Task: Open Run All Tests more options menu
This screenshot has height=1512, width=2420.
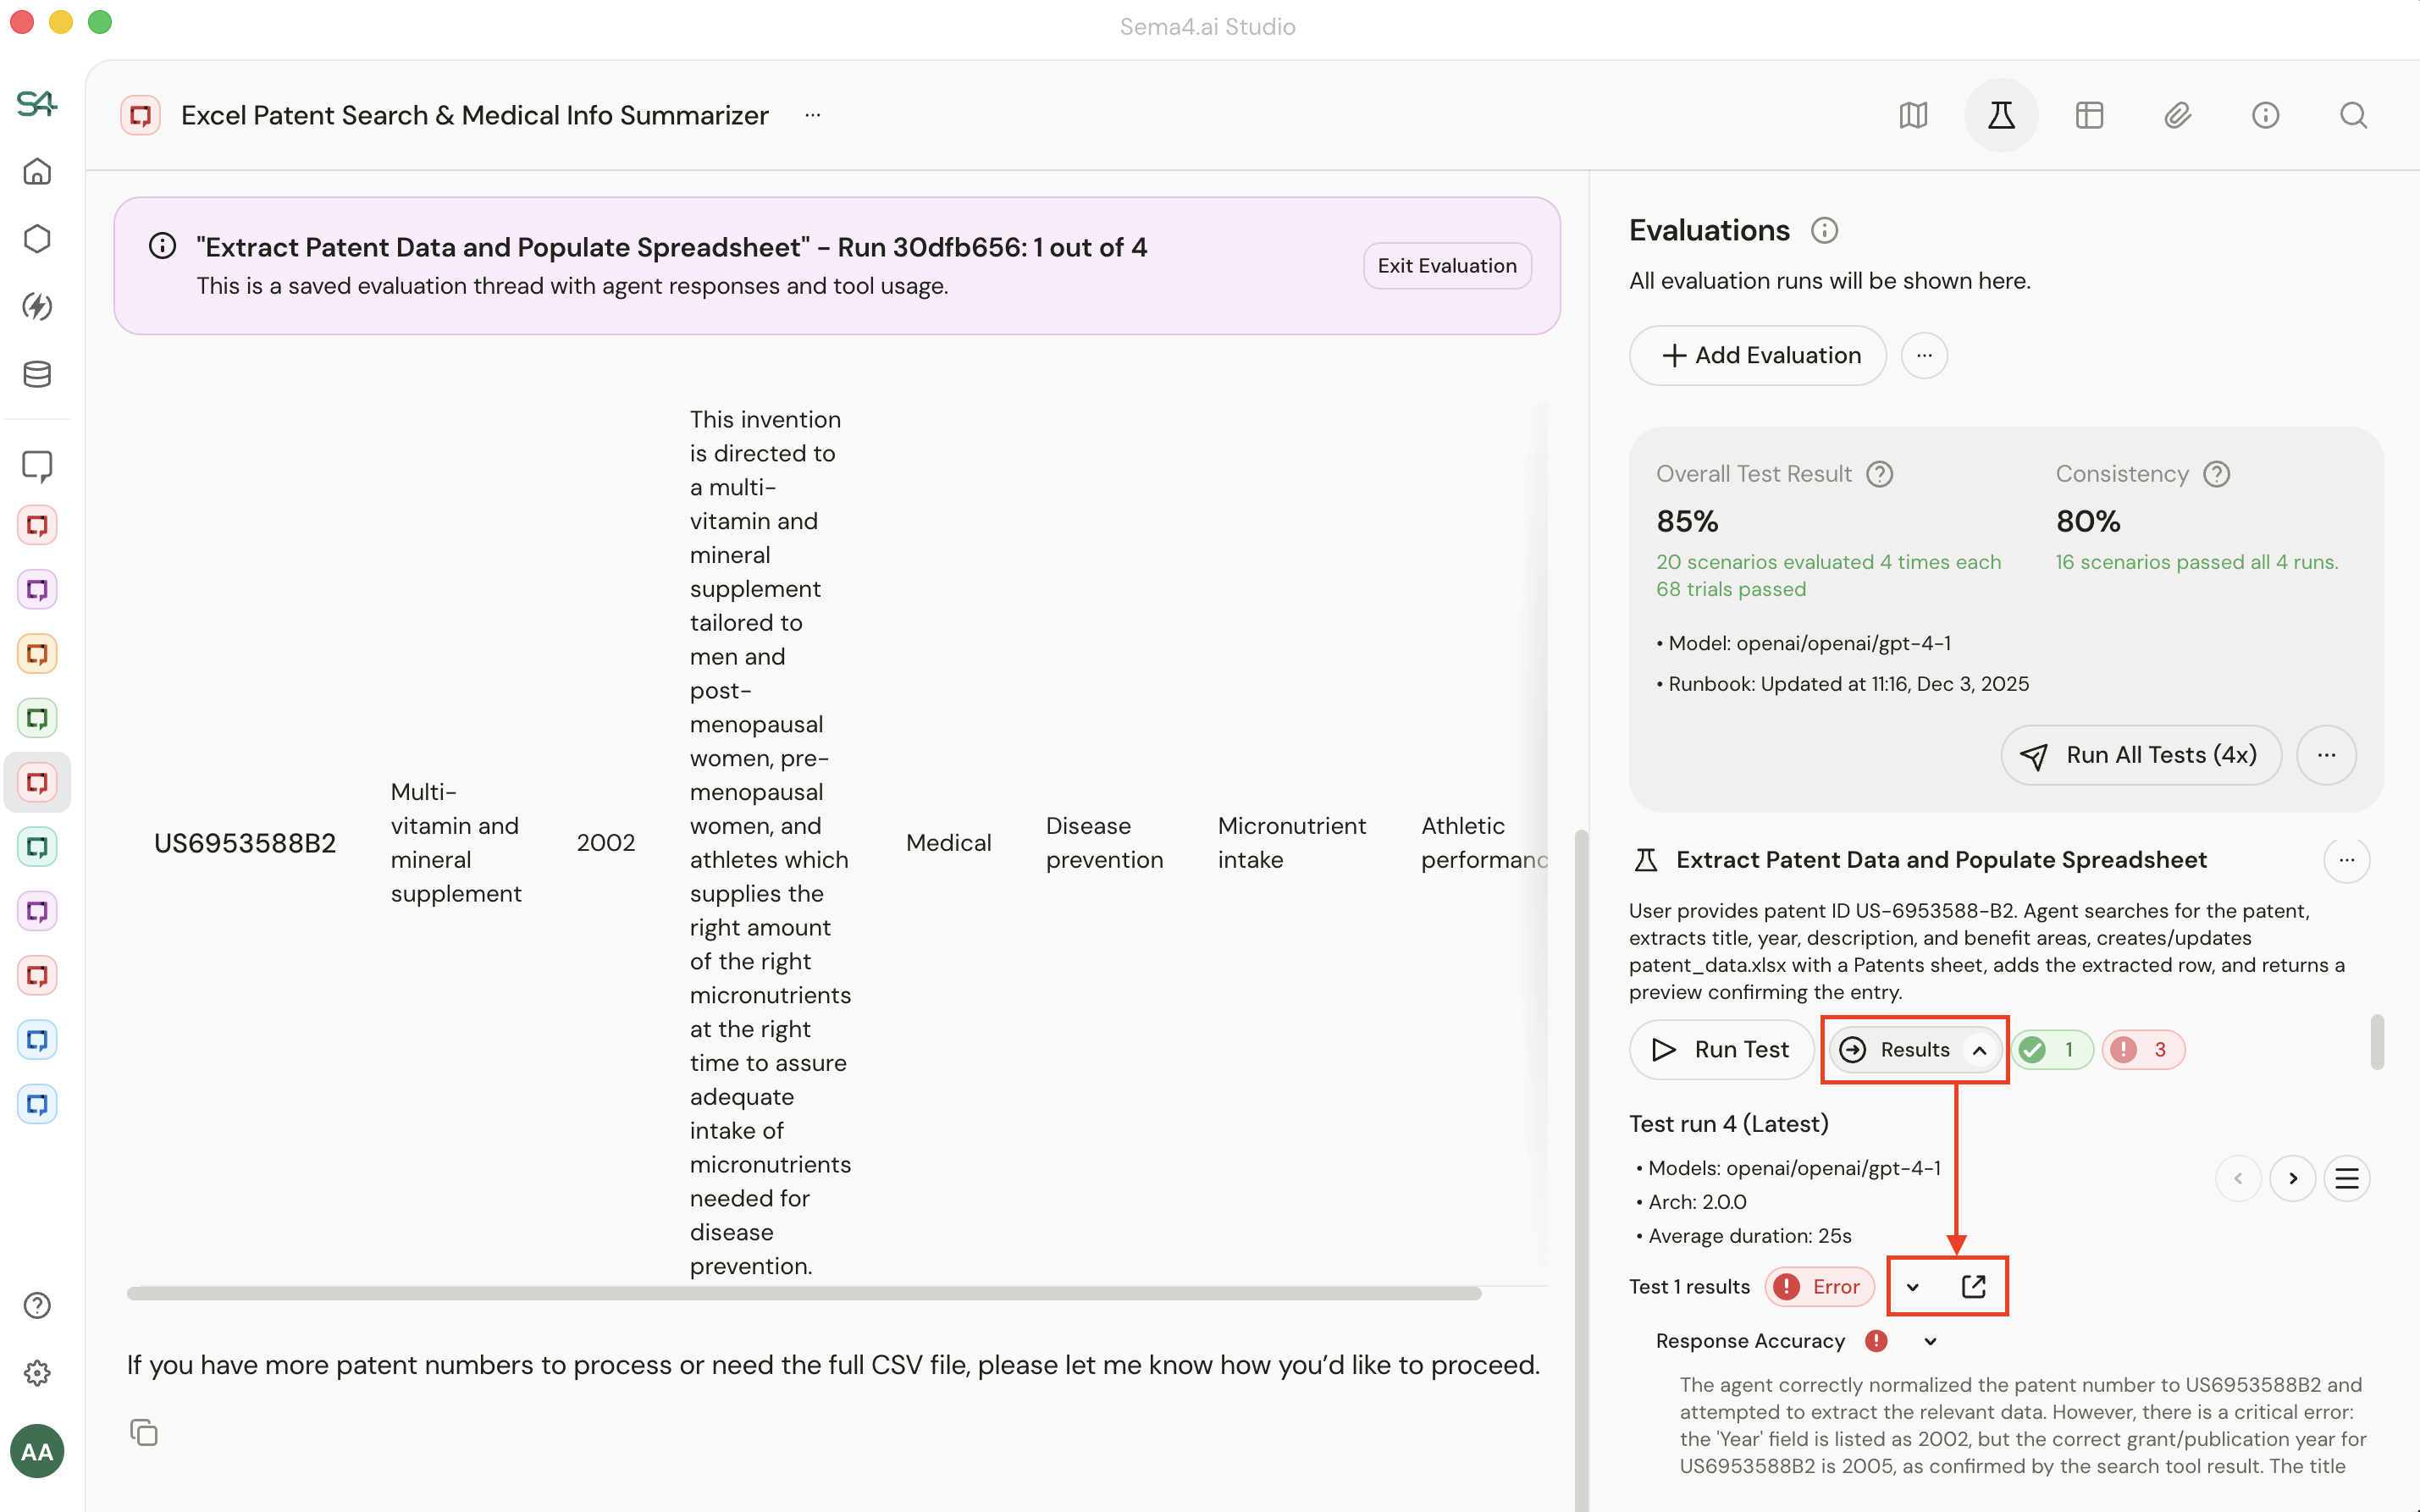Action: tap(2326, 755)
